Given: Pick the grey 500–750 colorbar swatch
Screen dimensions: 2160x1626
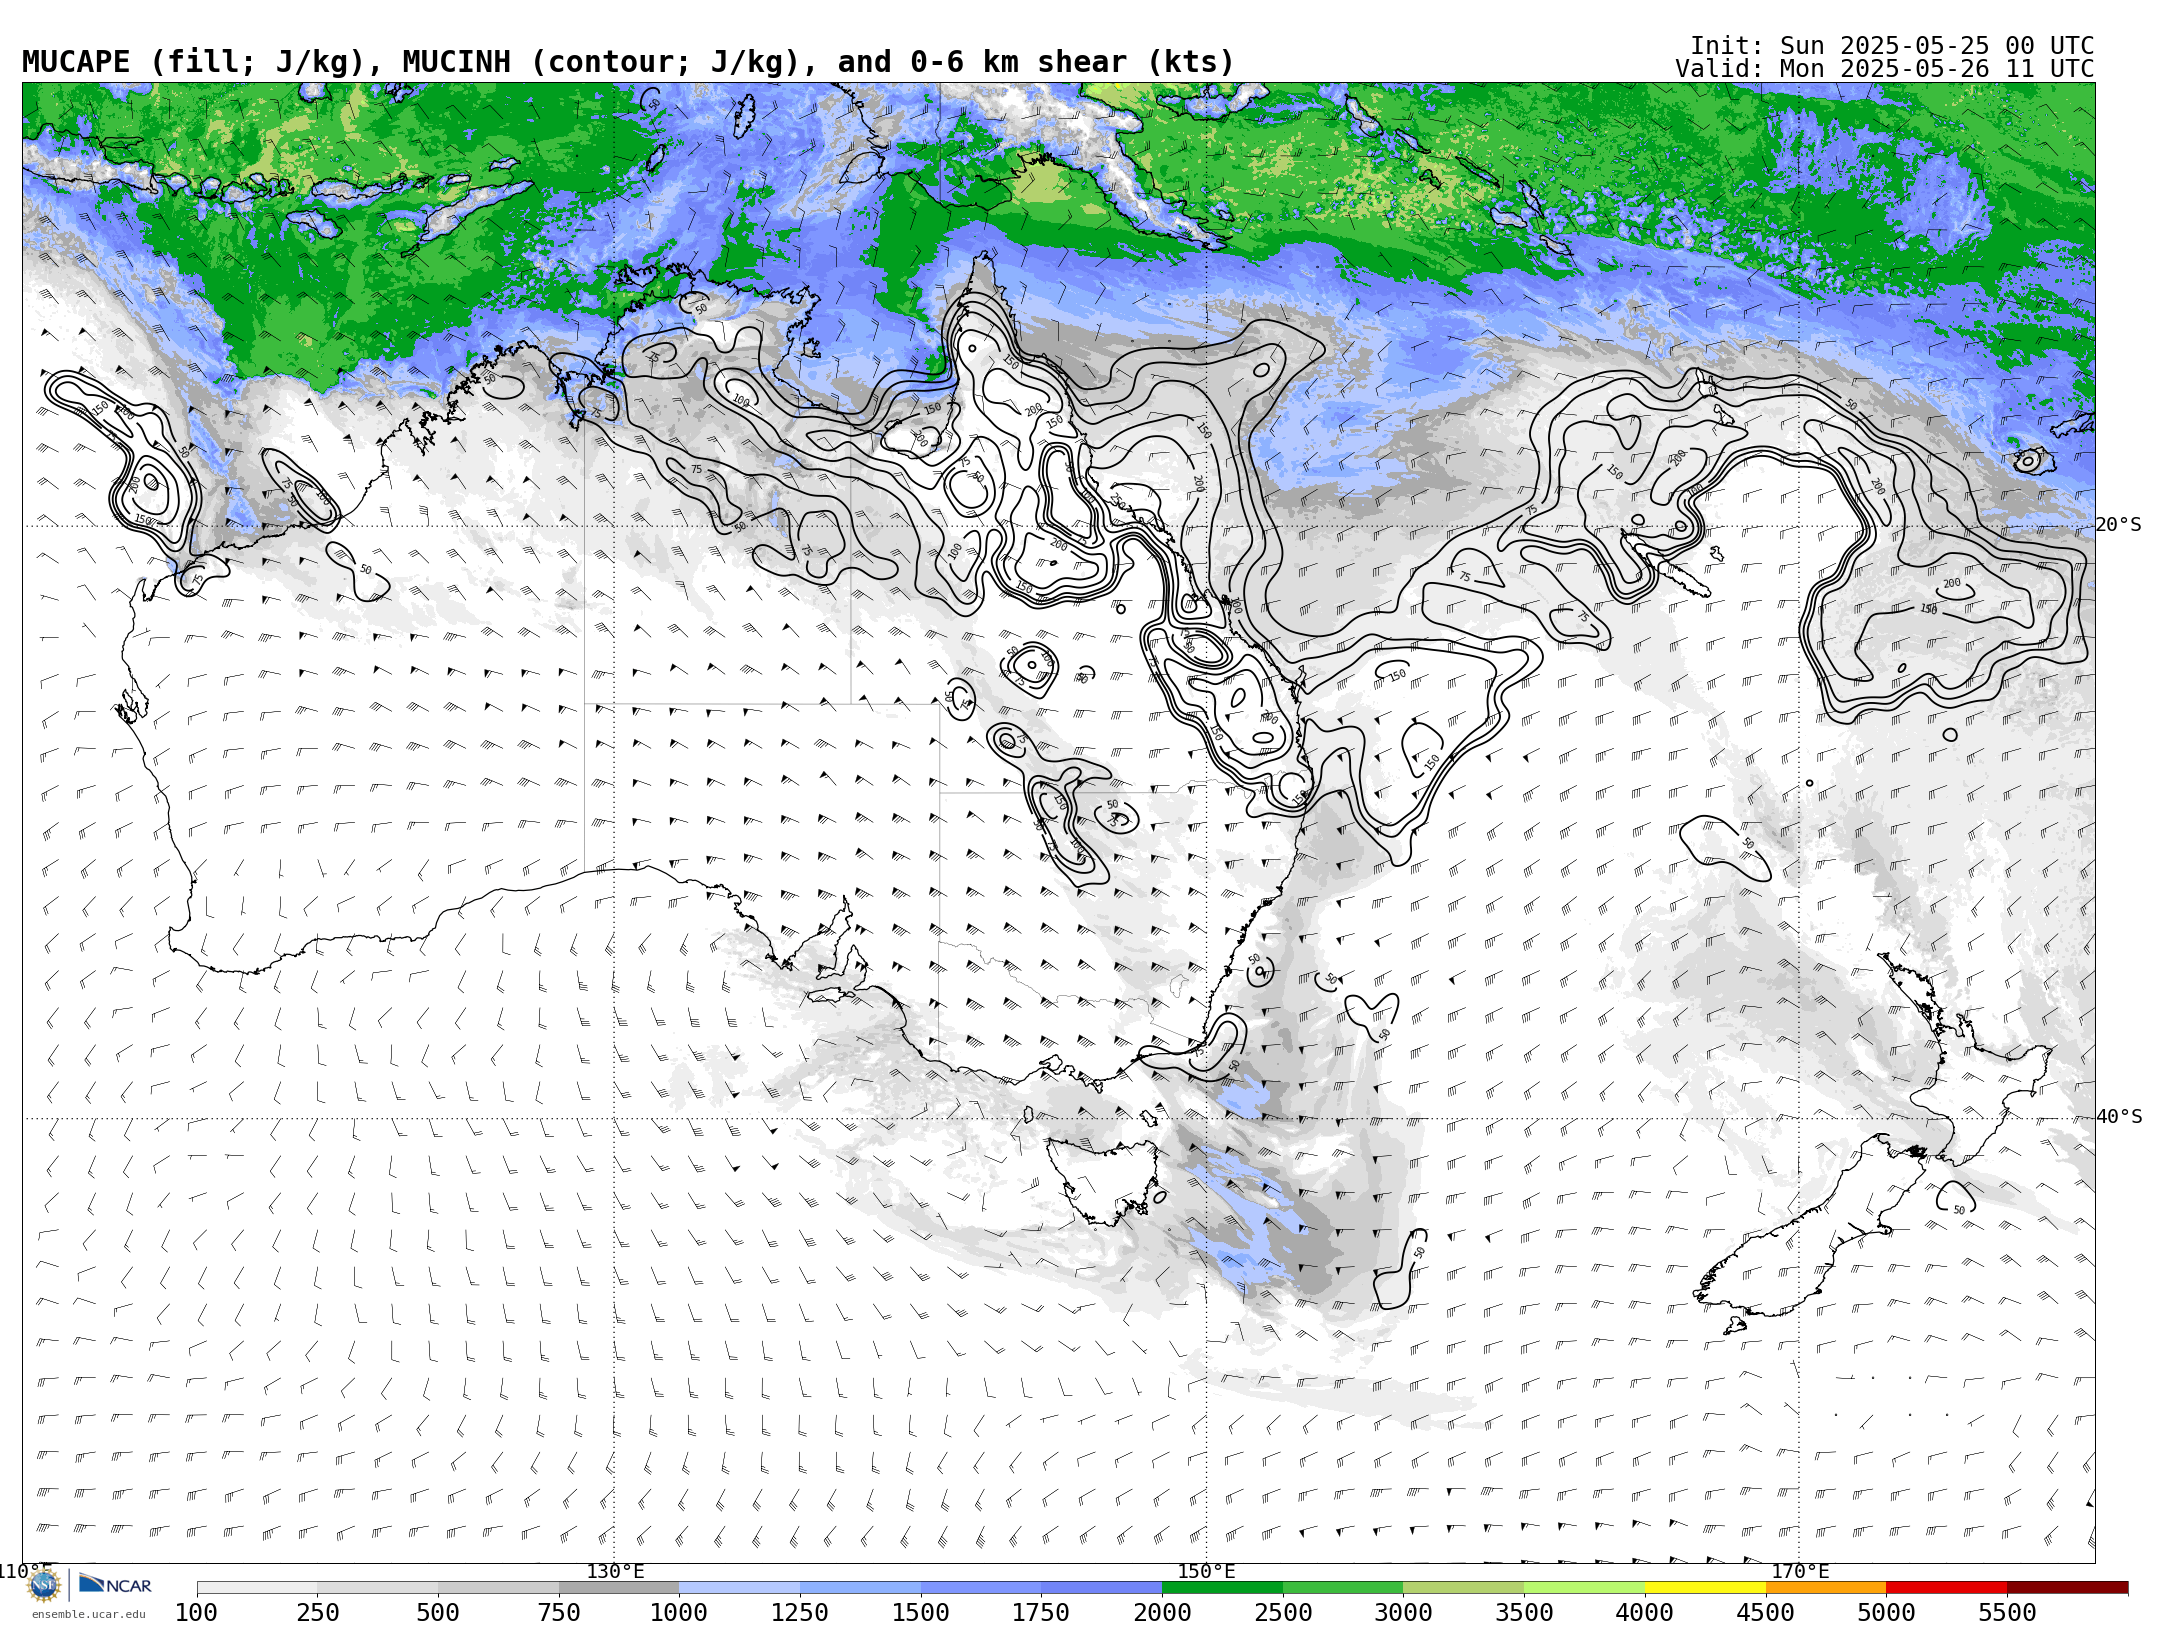Looking at the screenshot, I should pos(498,1587).
